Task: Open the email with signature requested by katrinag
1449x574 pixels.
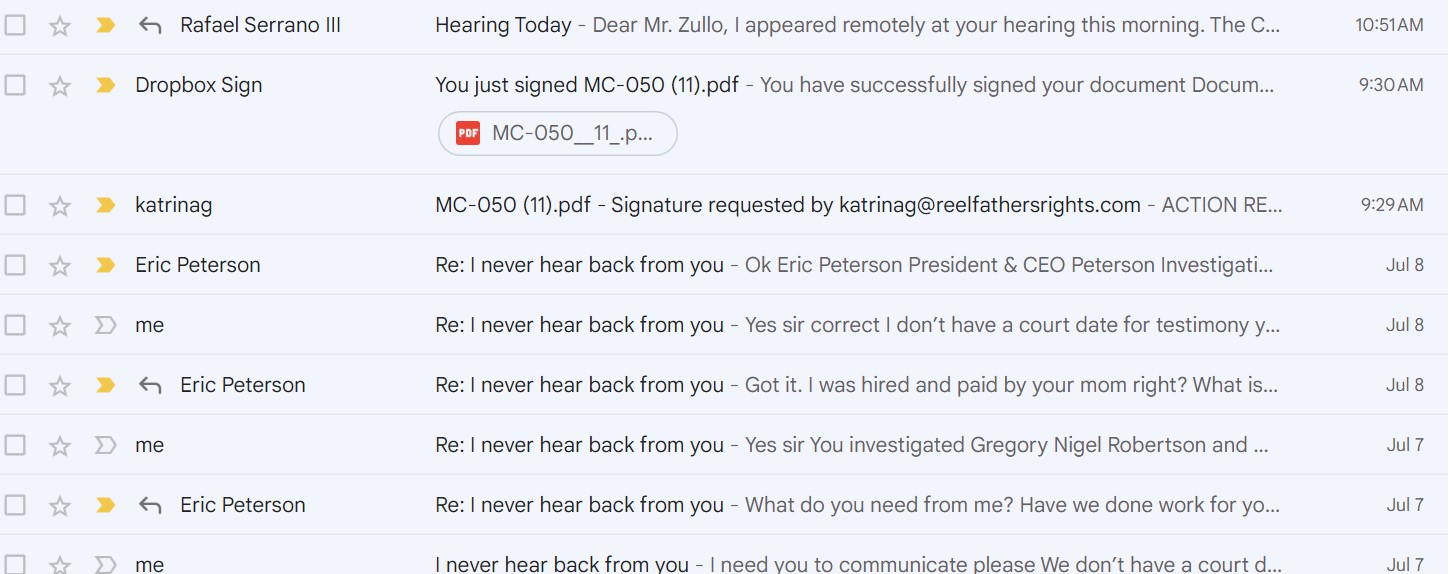Action: (x=800, y=206)
